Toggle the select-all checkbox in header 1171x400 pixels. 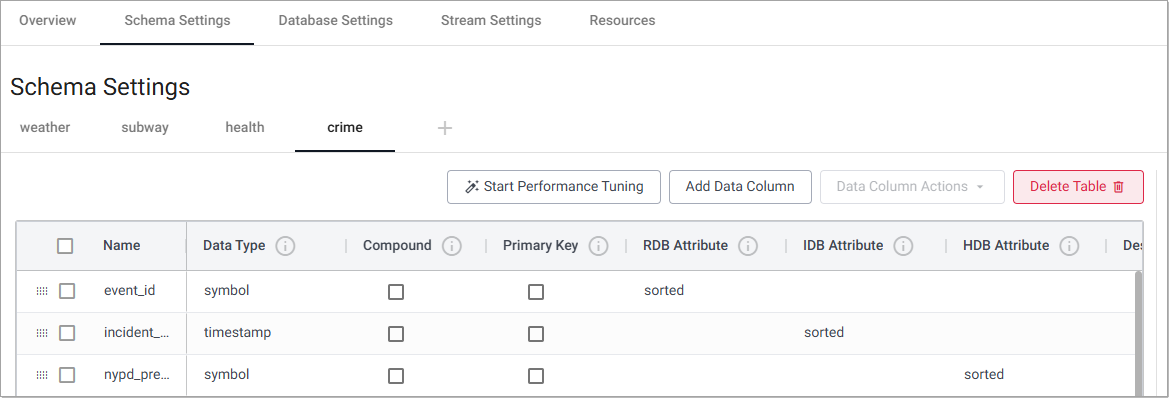65,246
